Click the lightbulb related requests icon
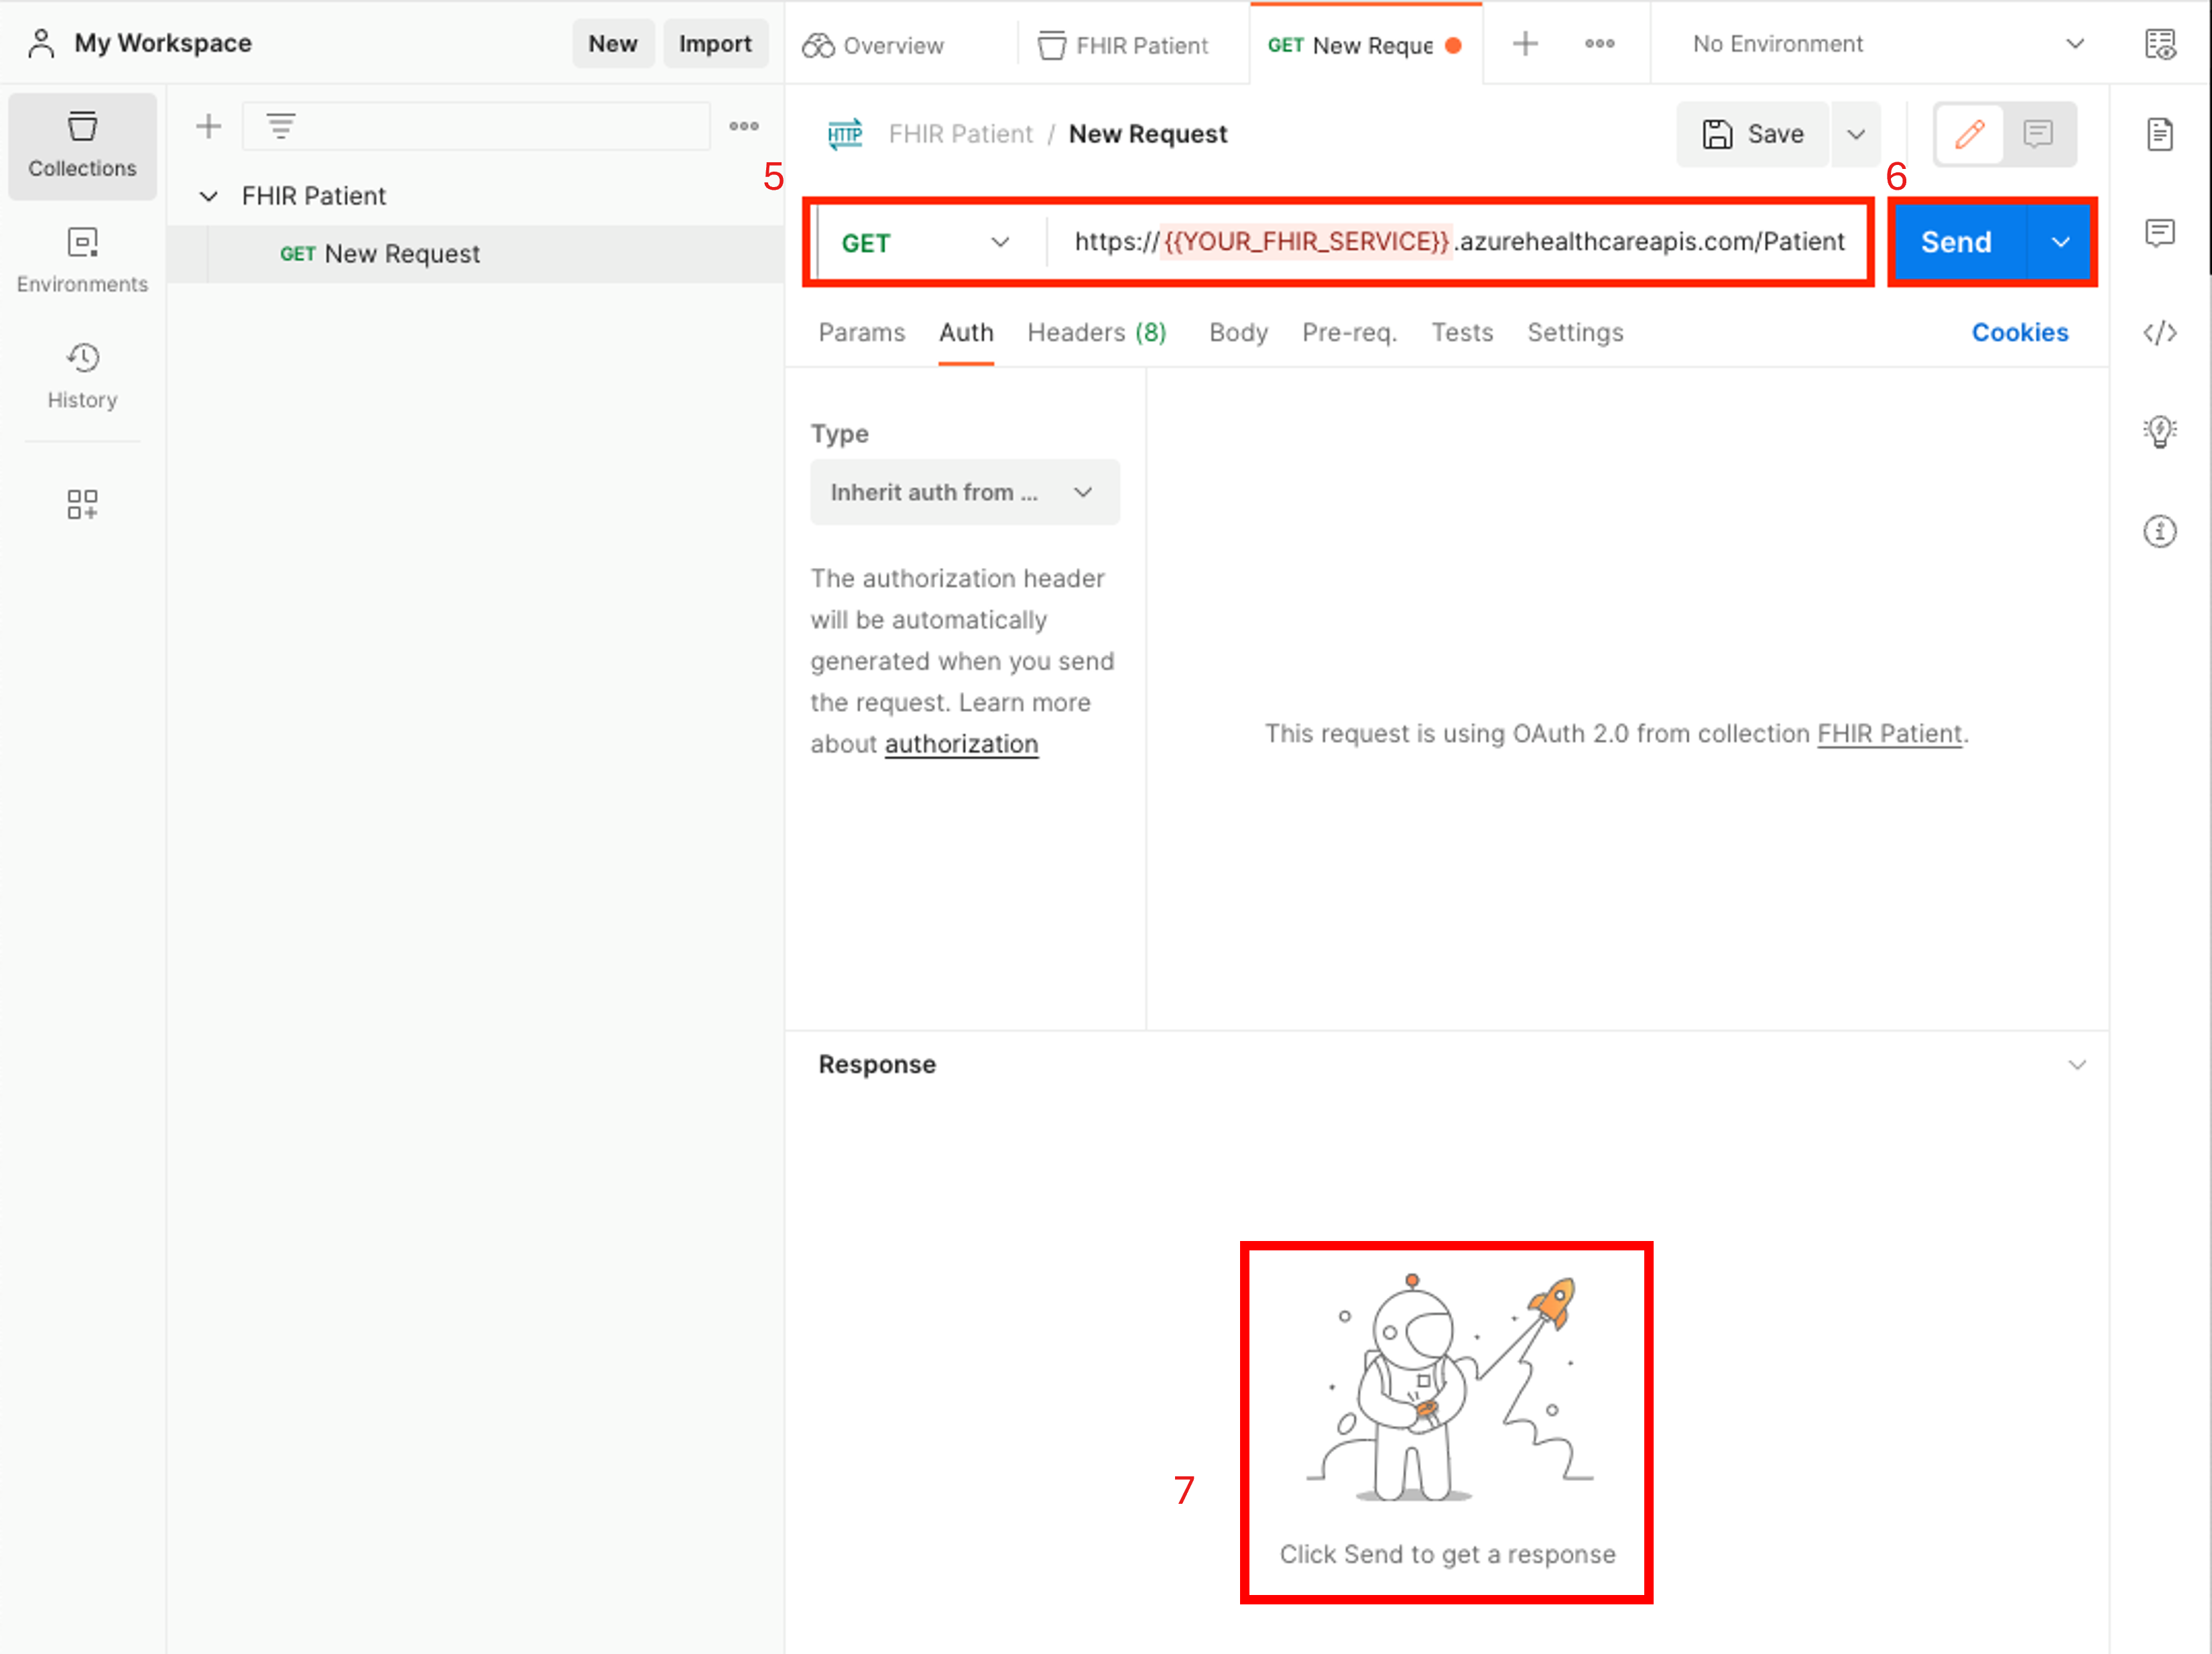 [2159, 432]
